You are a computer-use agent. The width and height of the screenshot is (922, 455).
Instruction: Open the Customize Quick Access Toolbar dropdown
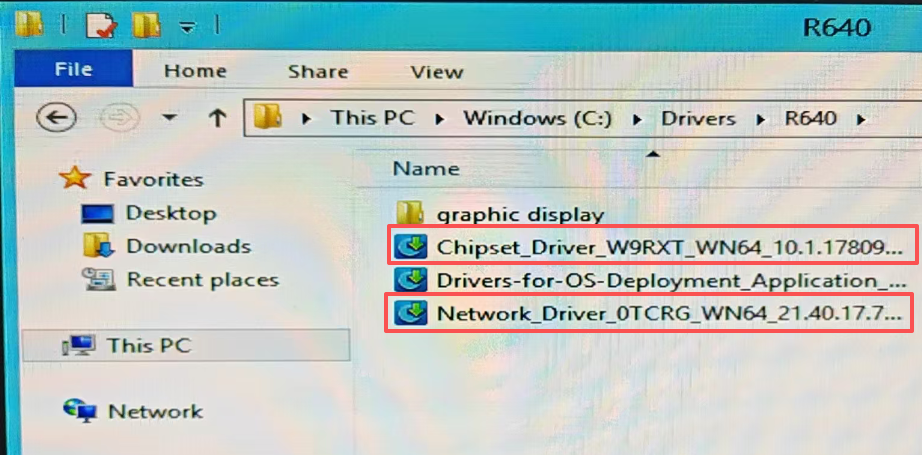pyautogui.click(x=186, y=26)
